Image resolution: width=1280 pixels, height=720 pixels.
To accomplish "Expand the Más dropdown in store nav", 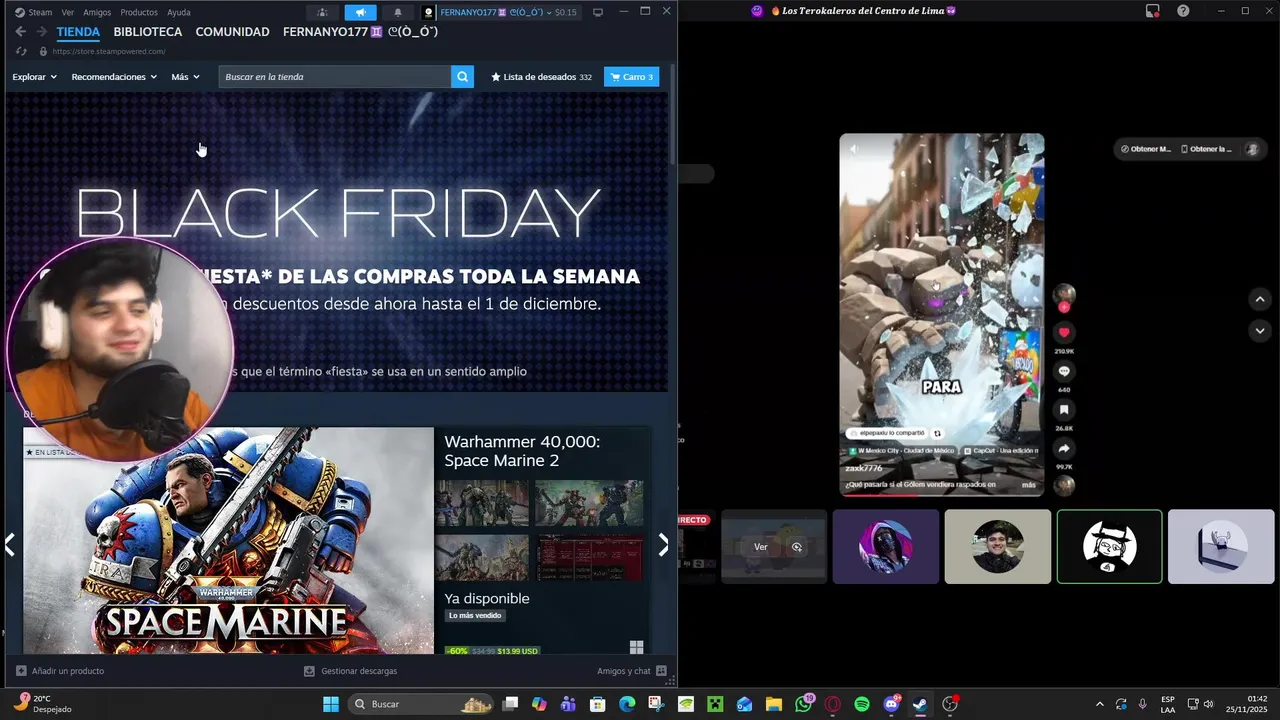I will [x=185, y=77].
